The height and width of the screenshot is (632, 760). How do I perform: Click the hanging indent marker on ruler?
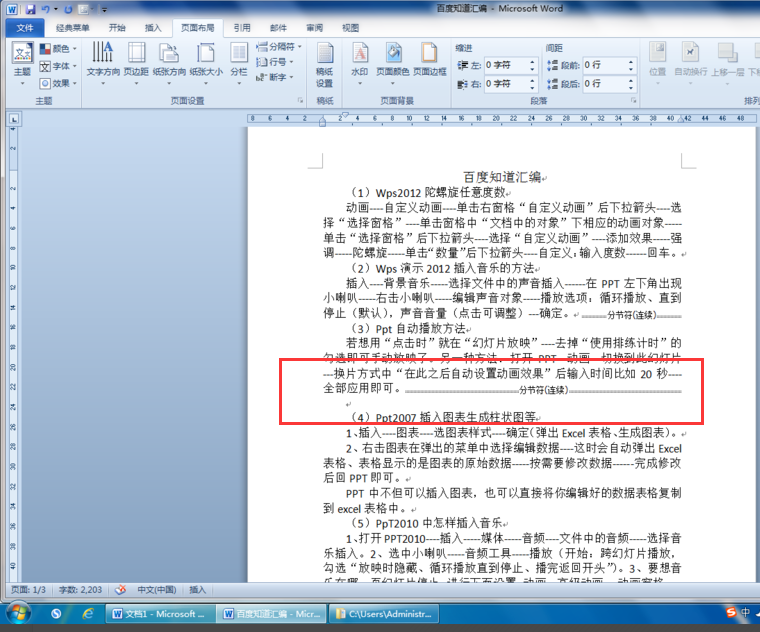[x=322, y=120]
